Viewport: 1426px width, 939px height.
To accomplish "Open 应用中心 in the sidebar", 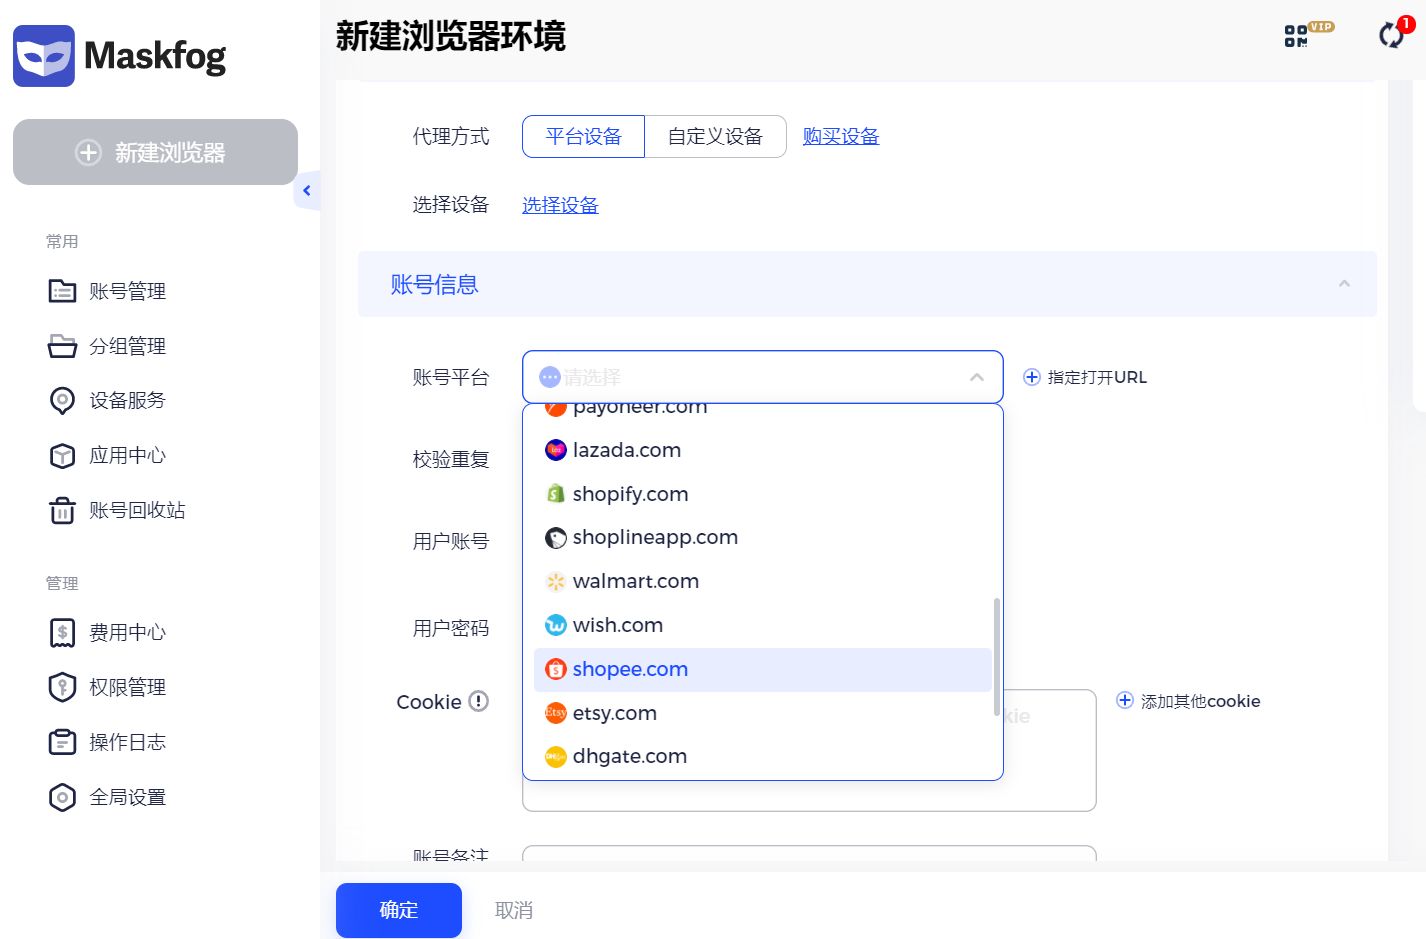I will [127, 455].
